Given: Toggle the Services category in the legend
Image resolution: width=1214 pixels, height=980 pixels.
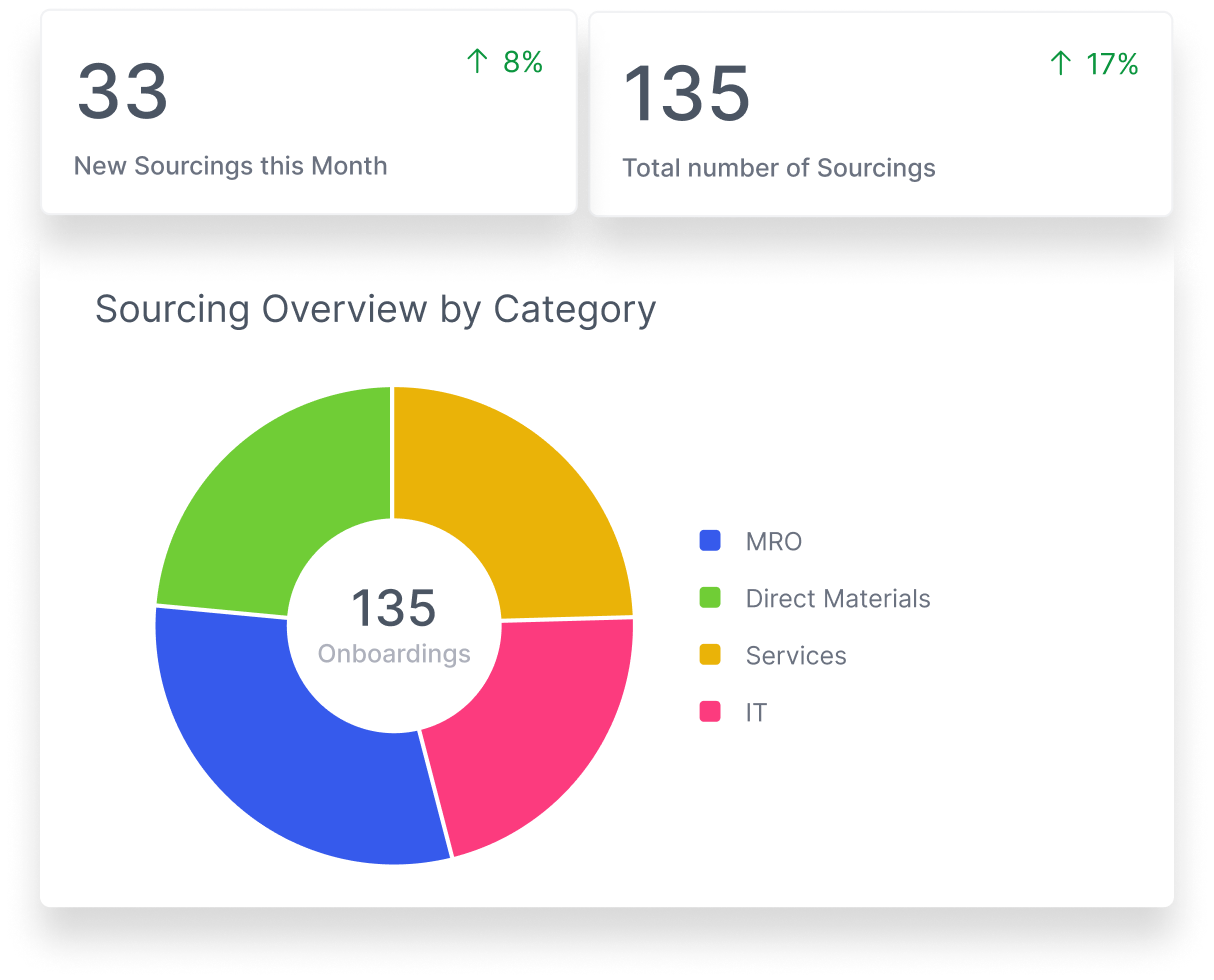Looking at the screenshot, I should click(x=795, y=655).
